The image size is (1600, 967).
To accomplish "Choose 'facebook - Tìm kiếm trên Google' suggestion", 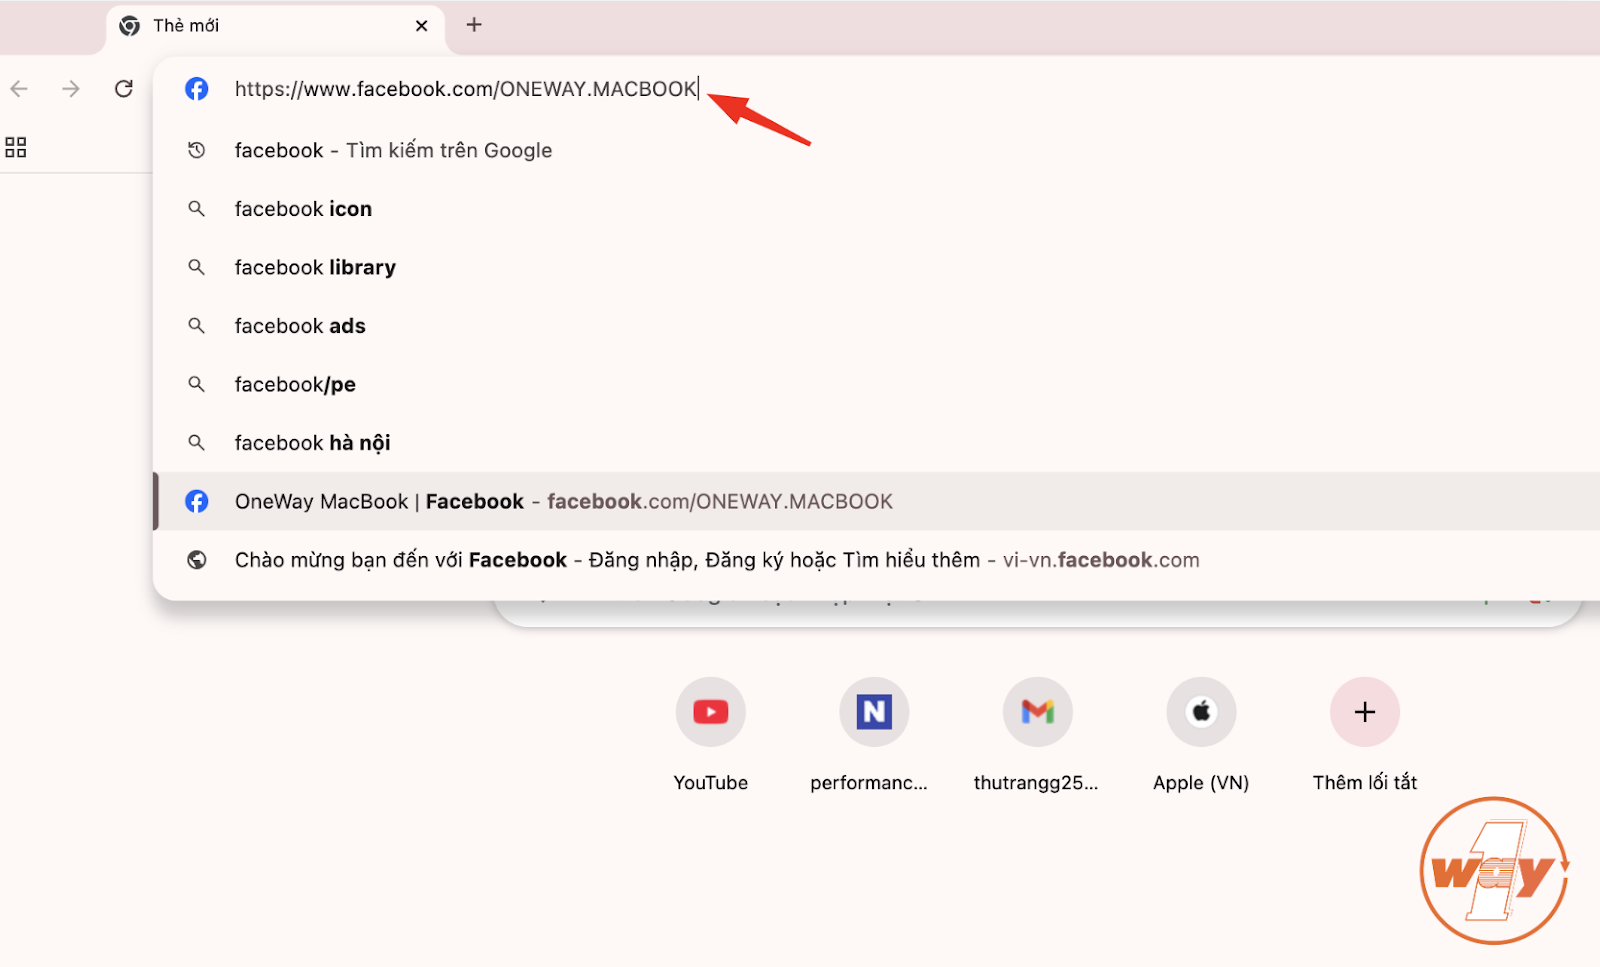I will tap(876, 150).
